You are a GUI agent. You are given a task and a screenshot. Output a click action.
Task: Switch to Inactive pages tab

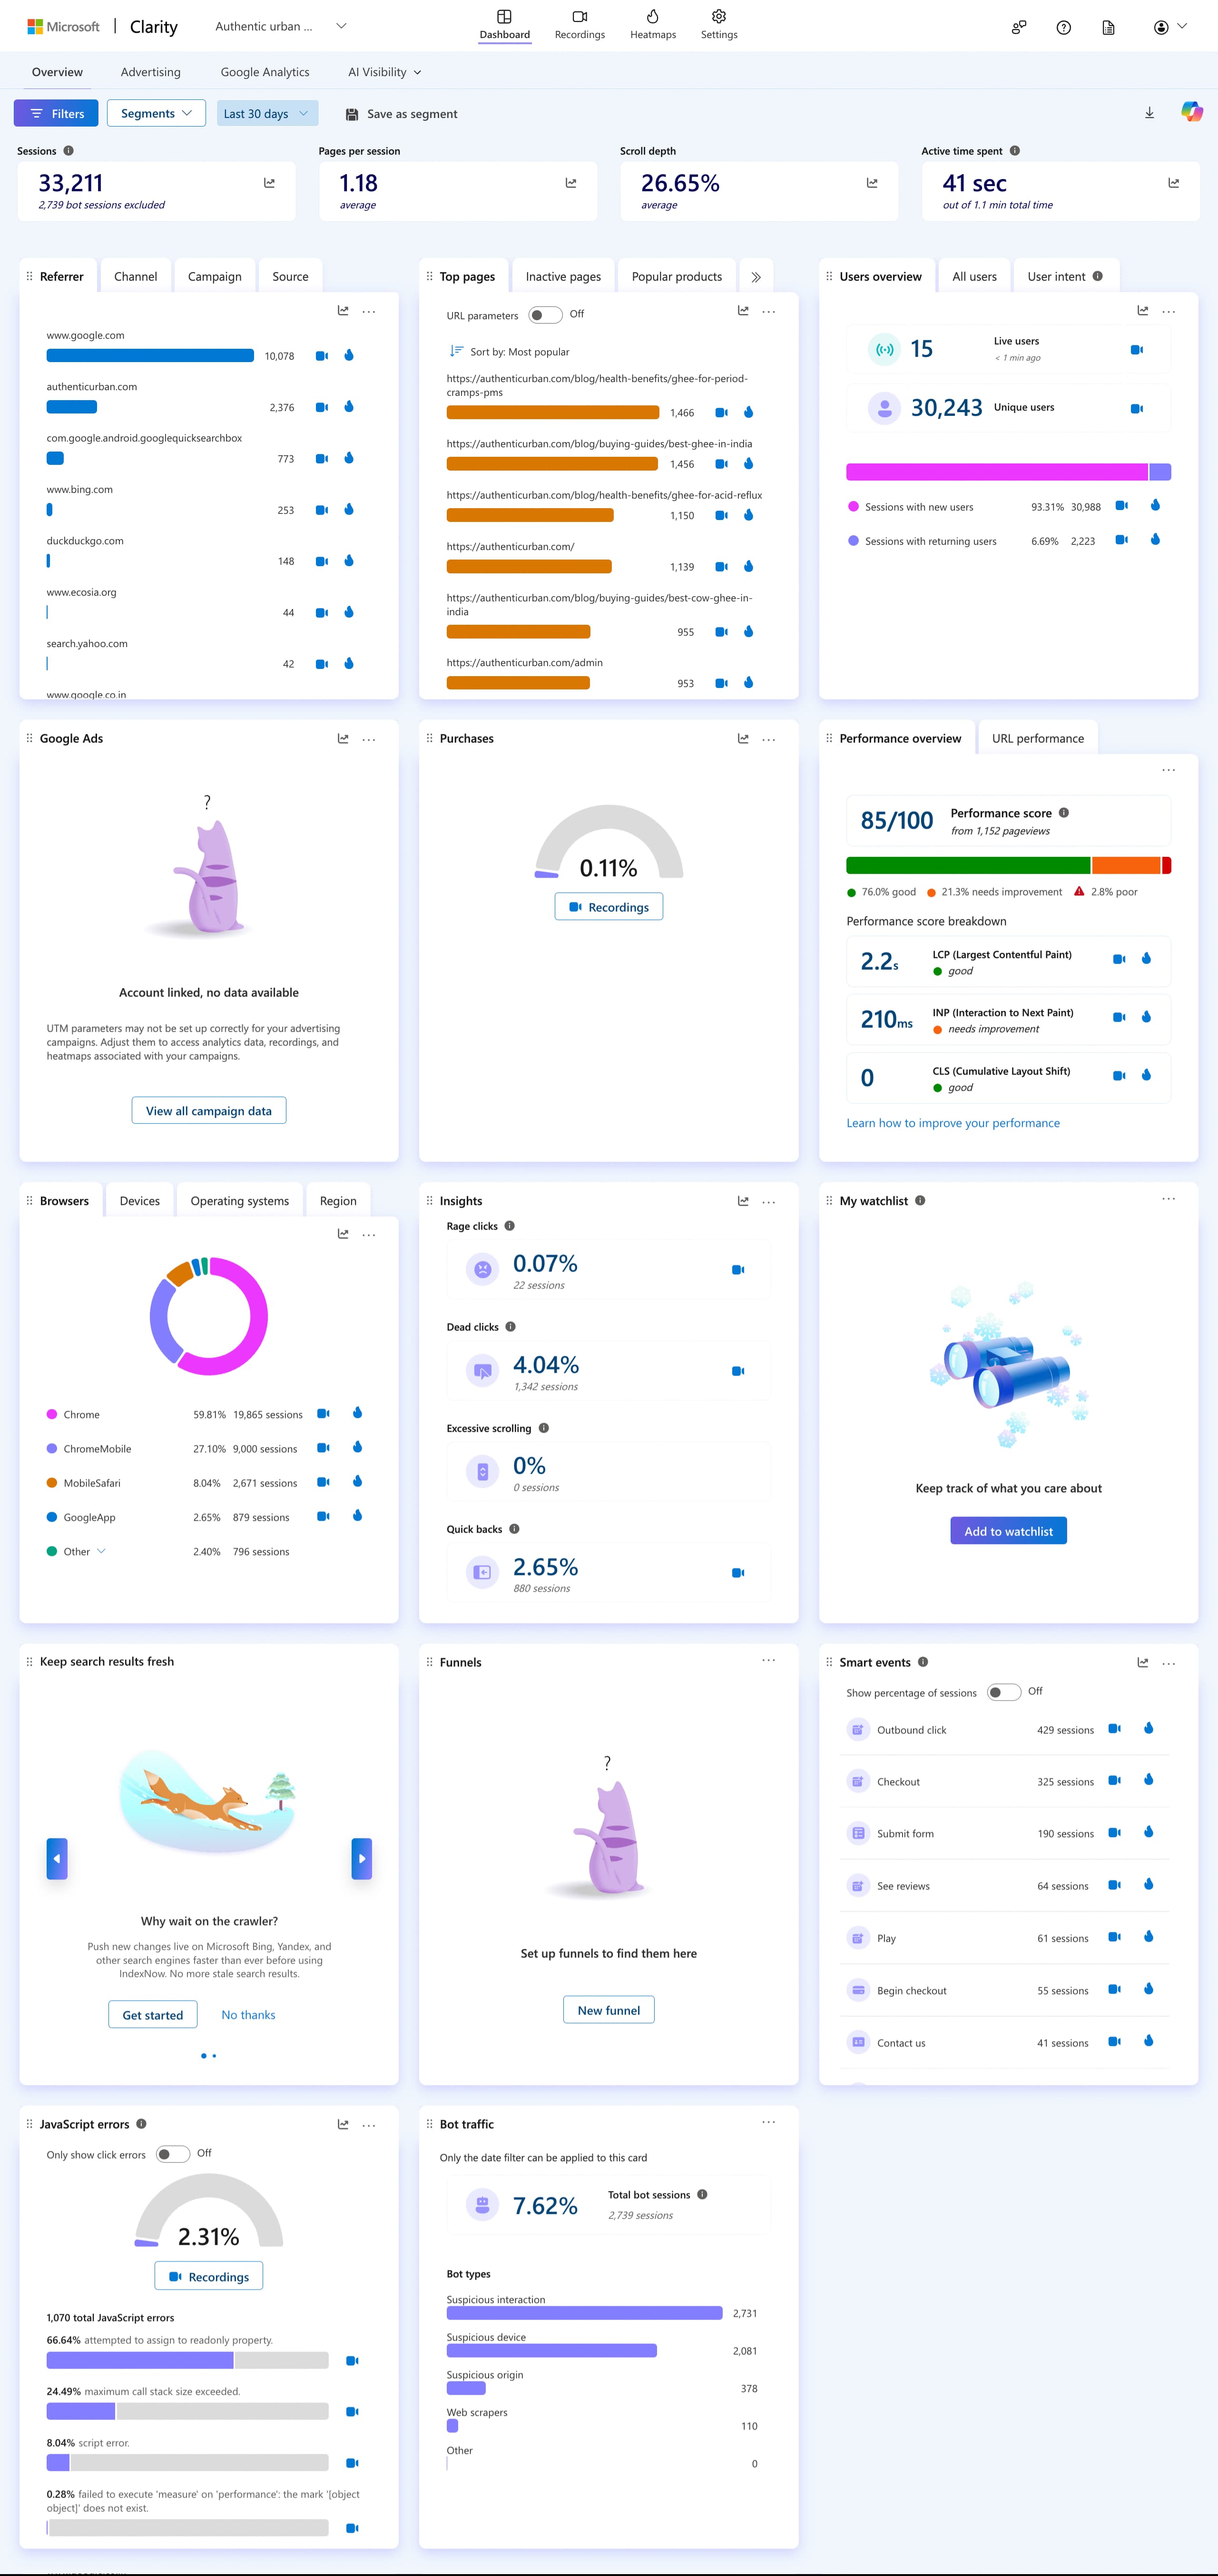click(x=563, y=277)
